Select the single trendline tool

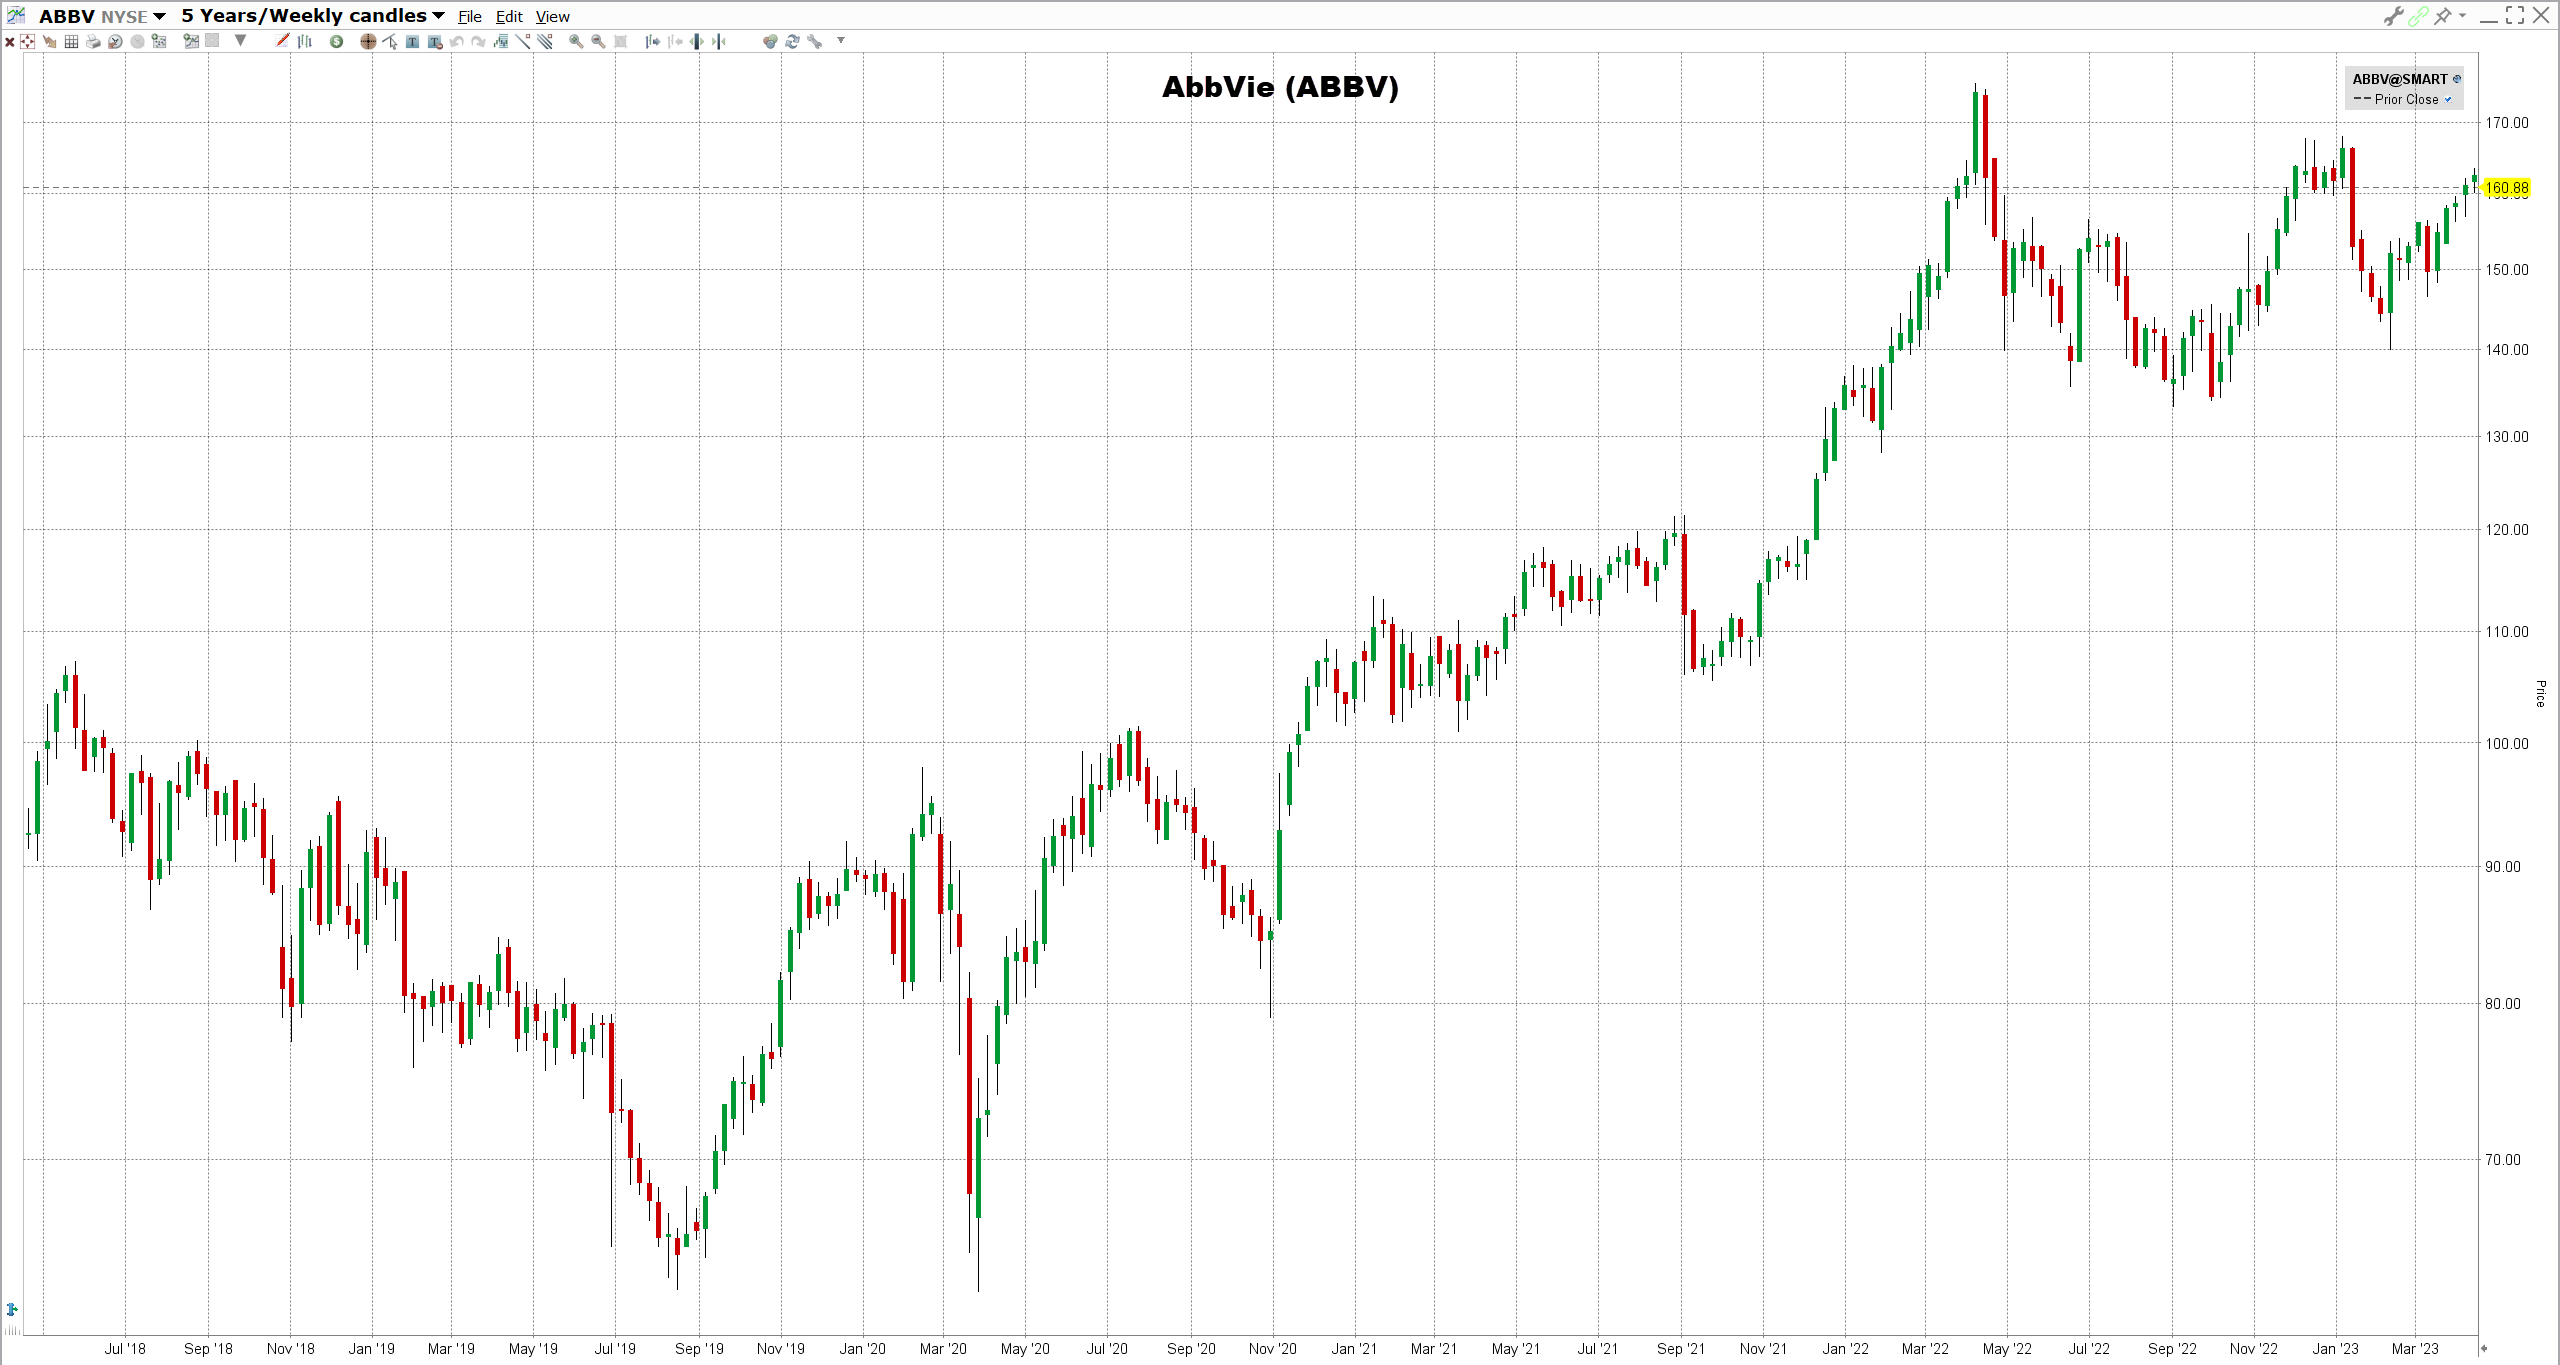pyautogui.click(x=523, y=42)
